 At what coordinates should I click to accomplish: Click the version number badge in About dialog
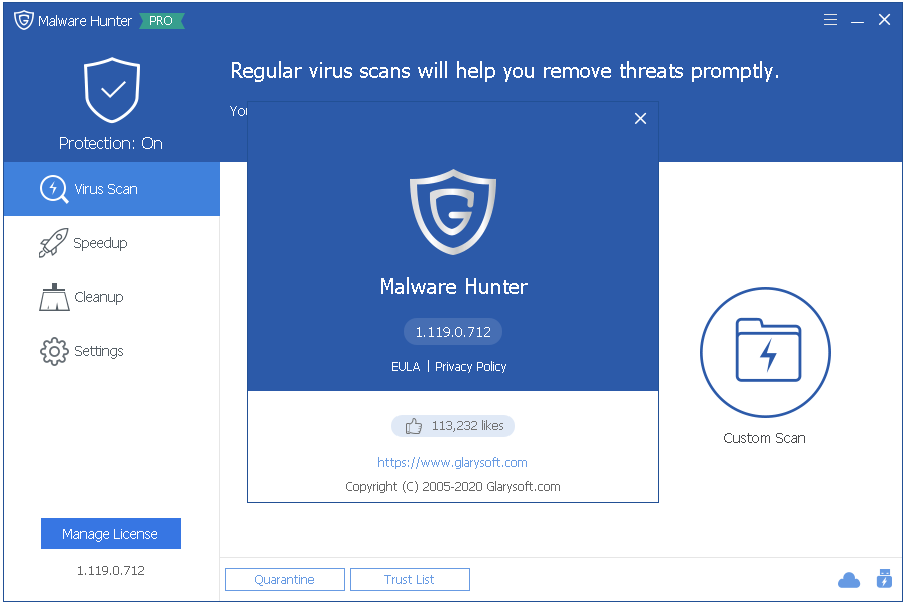(453, 332)
